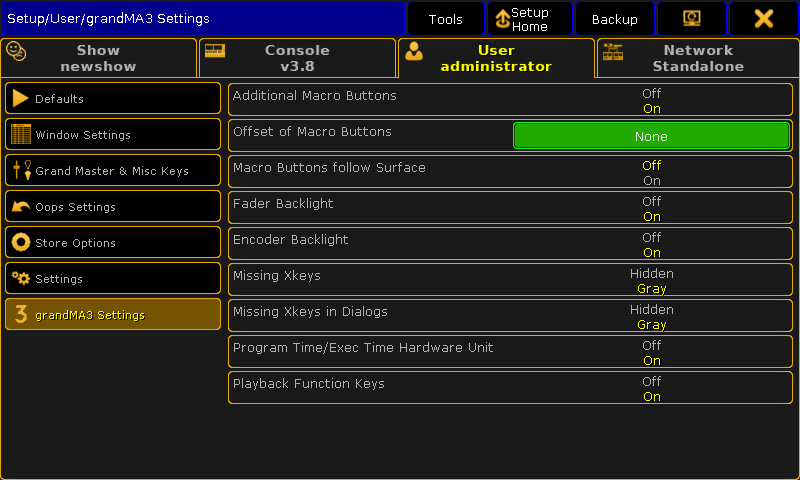Click the Grand Master fader icon
The height and width of the screenshot is (480, 800).
(x=21, y=170)
